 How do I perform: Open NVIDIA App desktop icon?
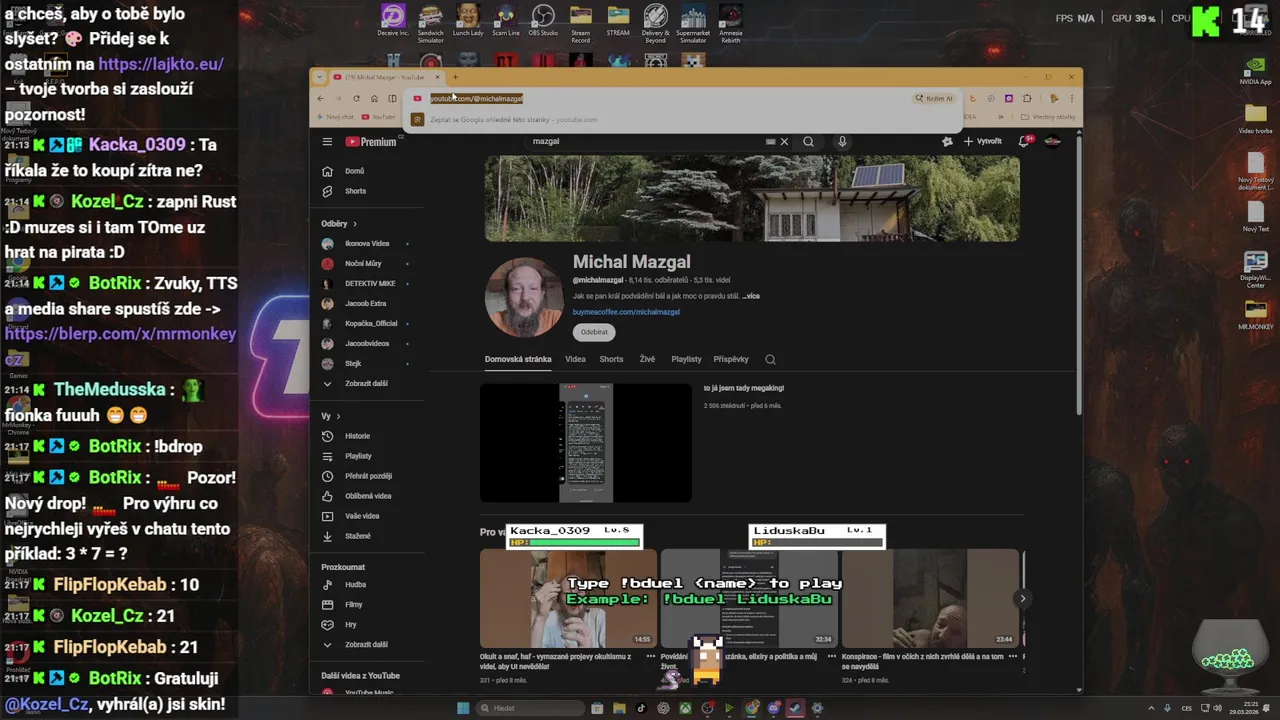(x=1255, y=70)
